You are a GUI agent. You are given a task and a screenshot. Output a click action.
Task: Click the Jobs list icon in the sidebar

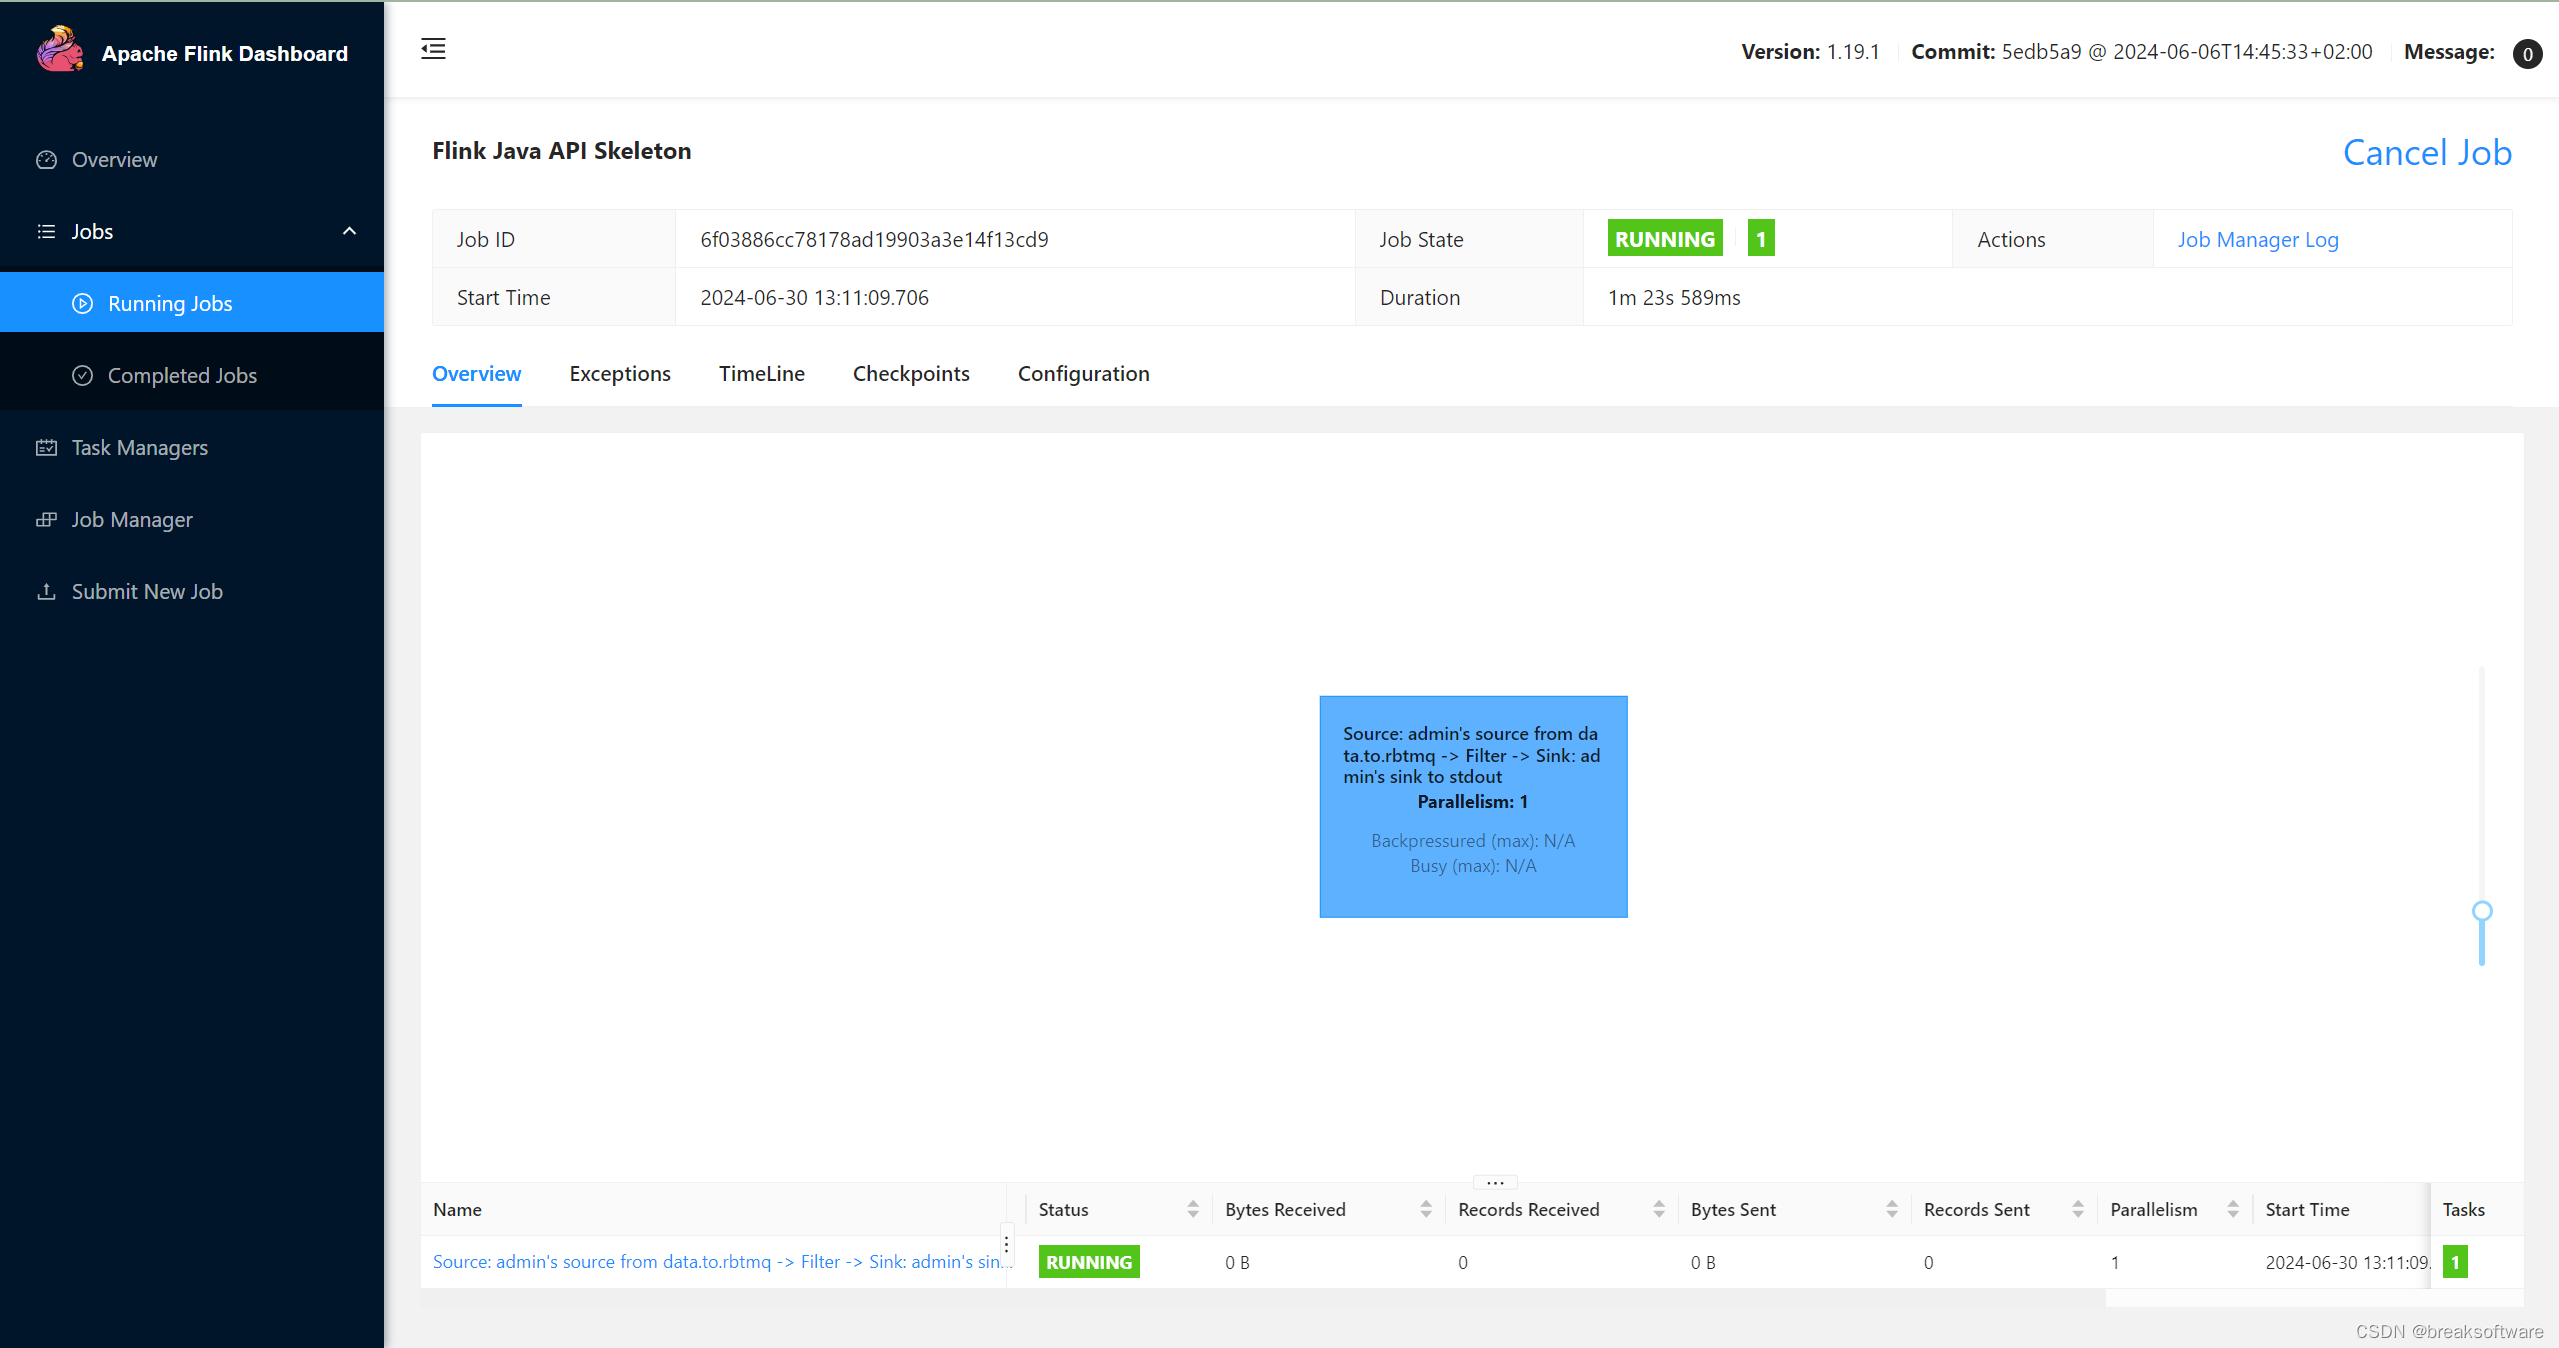(46, 232)
